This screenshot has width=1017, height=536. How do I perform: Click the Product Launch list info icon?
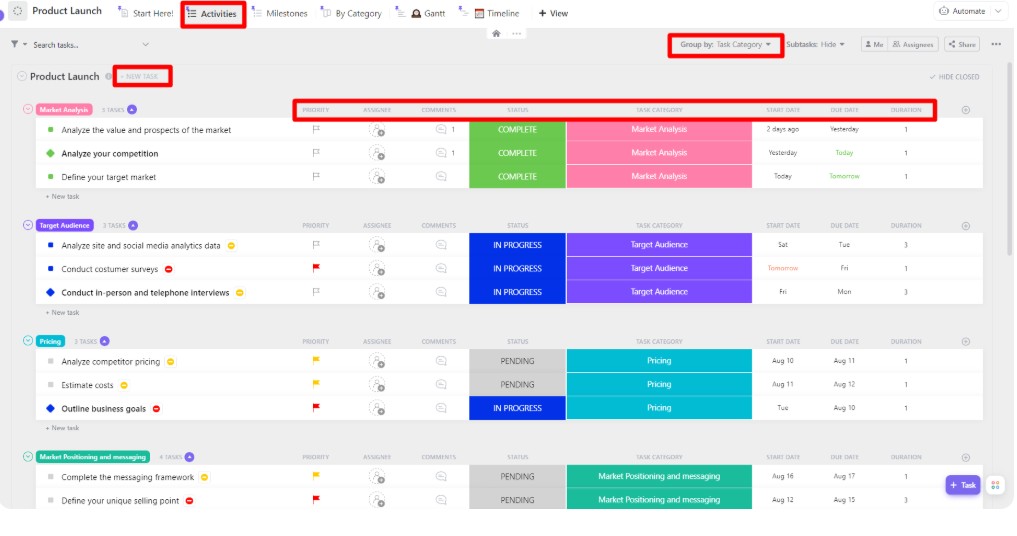coord(108,77)
